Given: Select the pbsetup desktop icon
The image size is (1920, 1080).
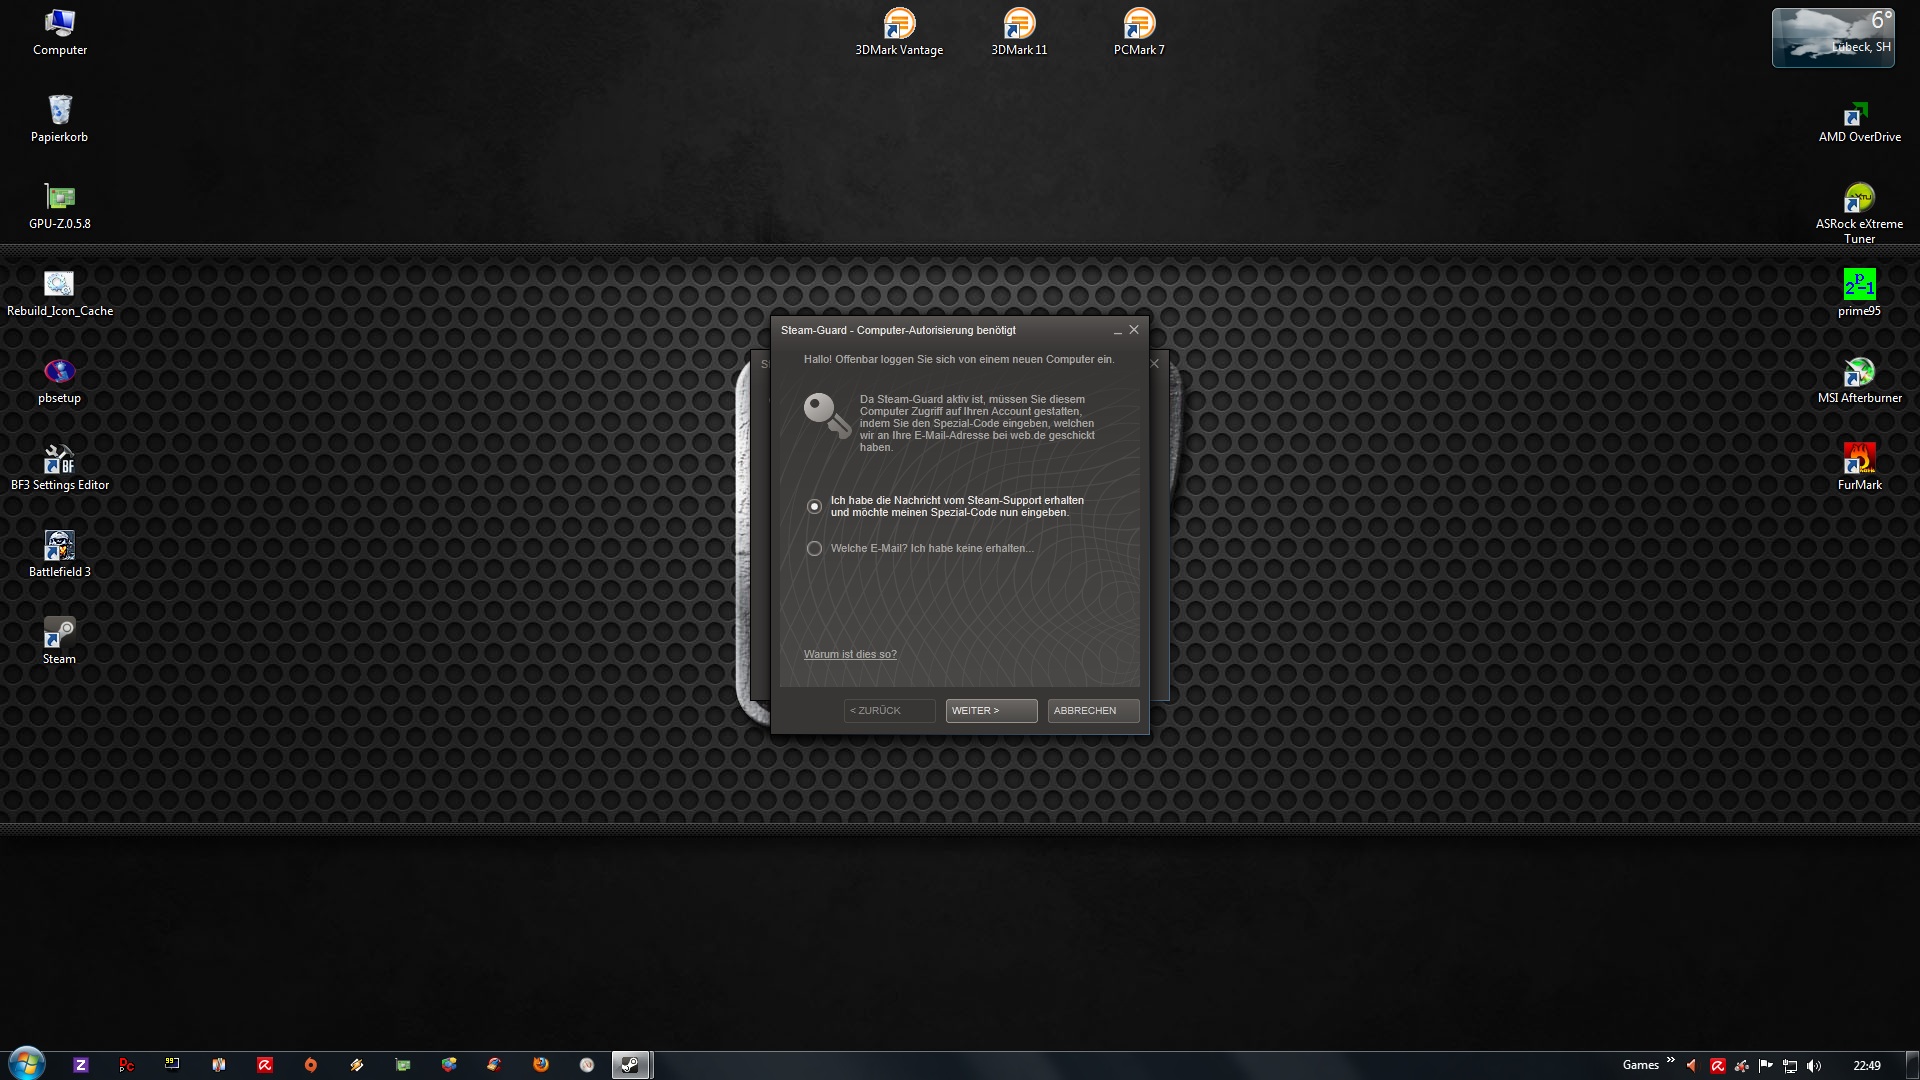Looking at the screenshot, I should 60,380.
